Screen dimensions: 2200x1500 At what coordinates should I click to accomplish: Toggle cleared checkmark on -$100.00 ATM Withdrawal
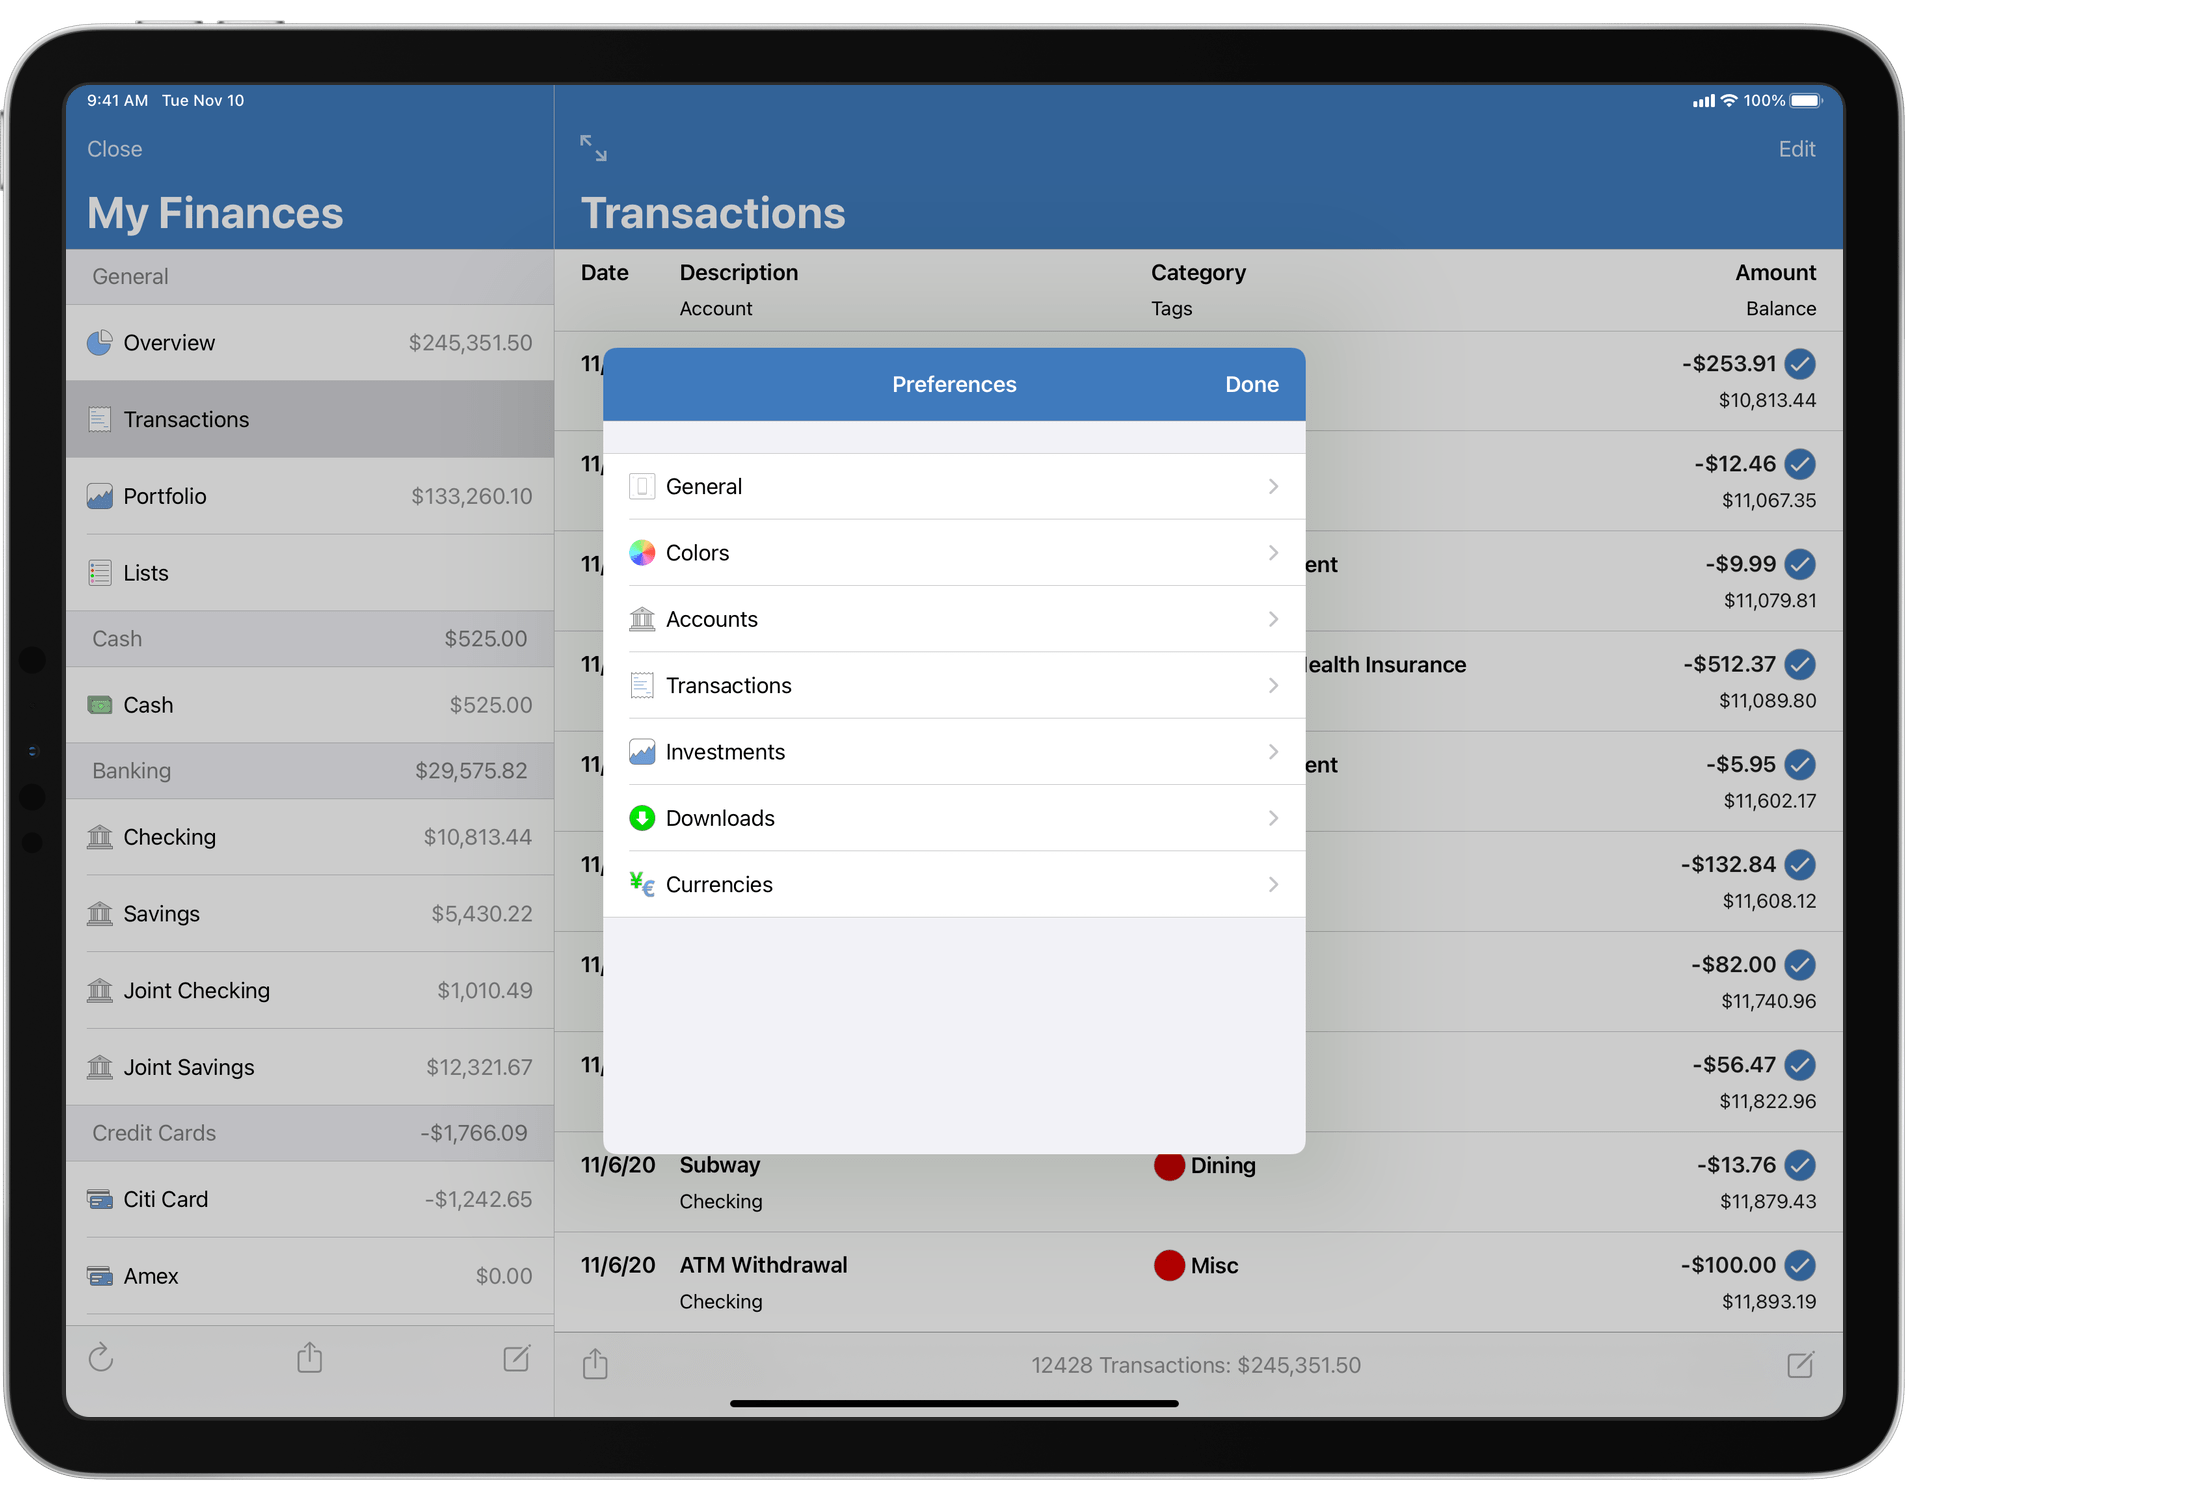click(1800, 1265)
